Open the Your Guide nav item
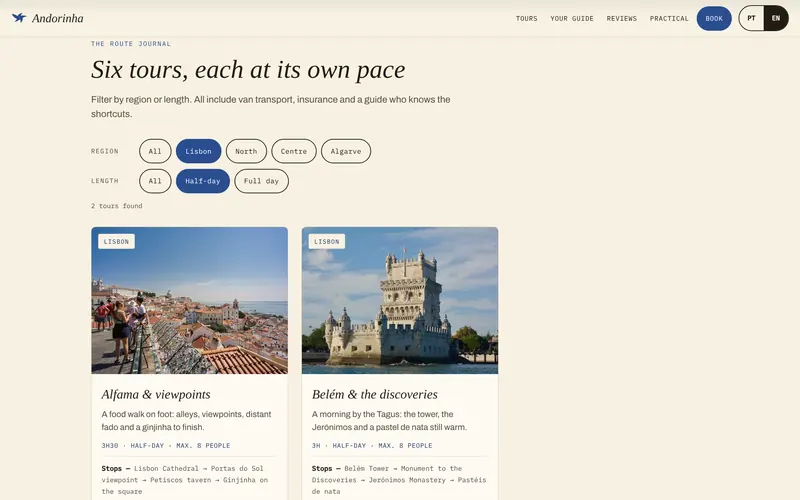This screenshot has width=800, height=500. point(572,18)
